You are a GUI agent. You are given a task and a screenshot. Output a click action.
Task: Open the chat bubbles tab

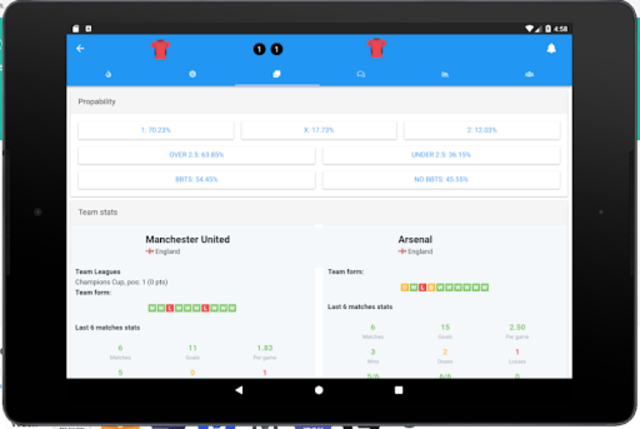coord(361,74)
